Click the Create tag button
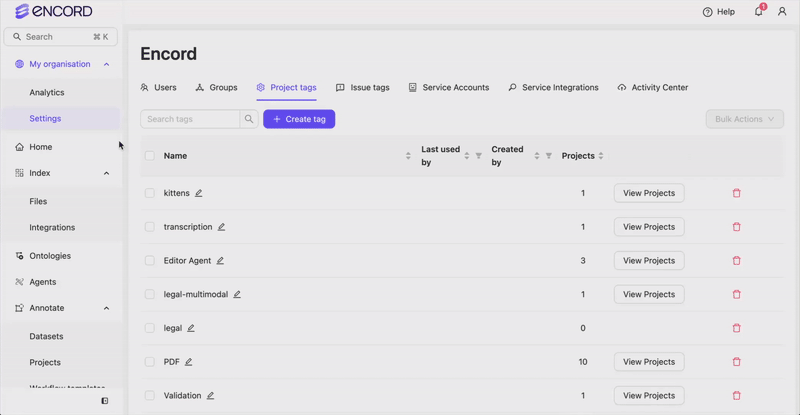 (x=299, y=119)
